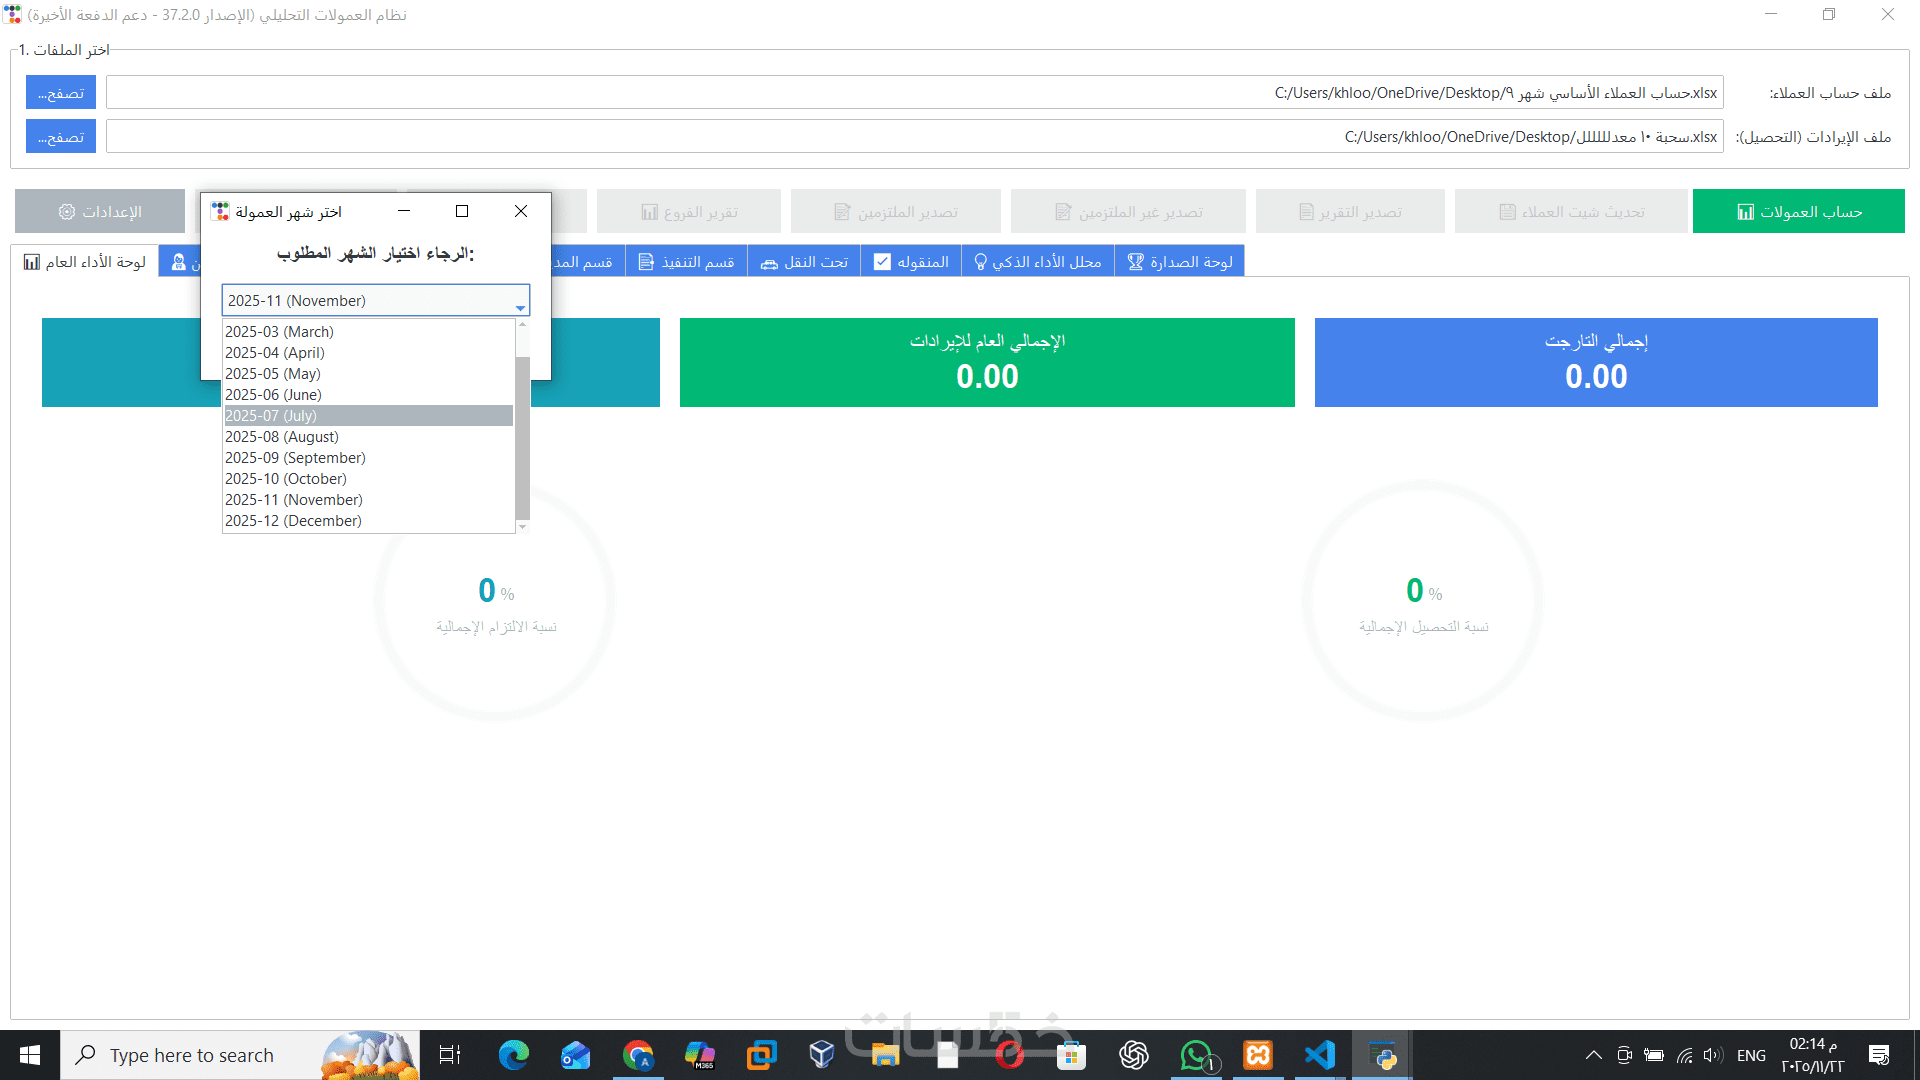Switch to لوحة الأداء العام tab
The image size is (1920, 1080).
[x=85, y=262]
